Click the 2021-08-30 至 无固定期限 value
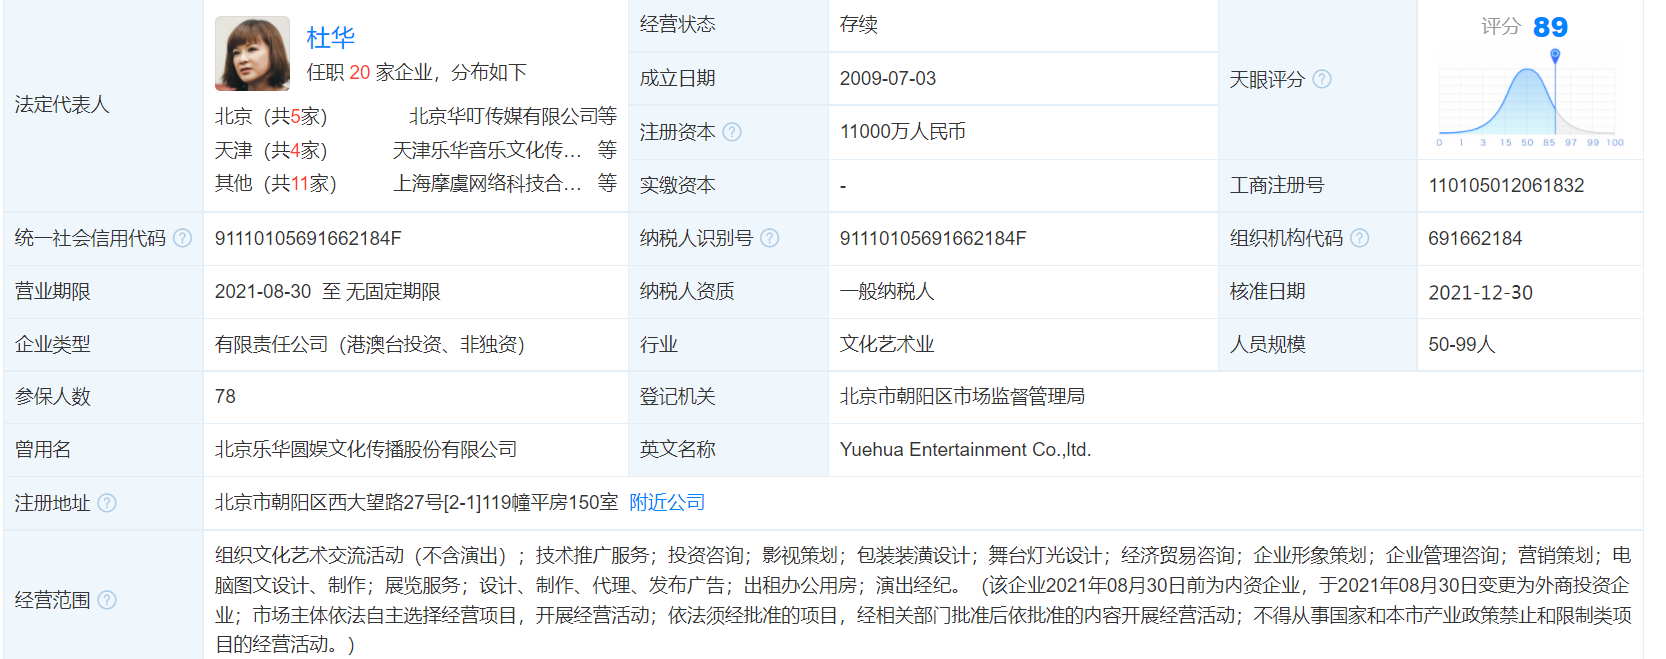Image resolution: width=1666 pixels, height=659 pixels. (328, 291)
